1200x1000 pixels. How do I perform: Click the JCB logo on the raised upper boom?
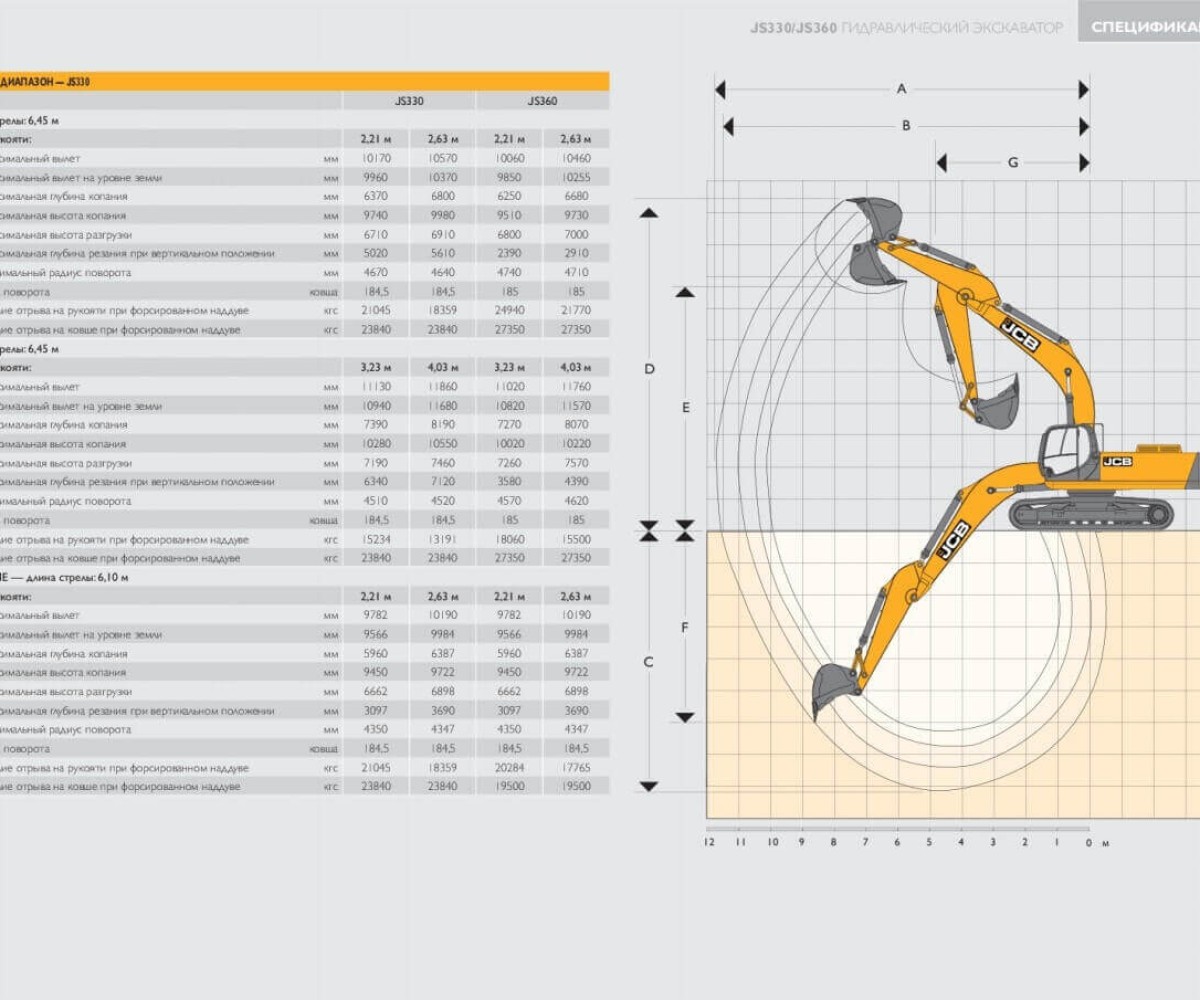[1021, 335]
